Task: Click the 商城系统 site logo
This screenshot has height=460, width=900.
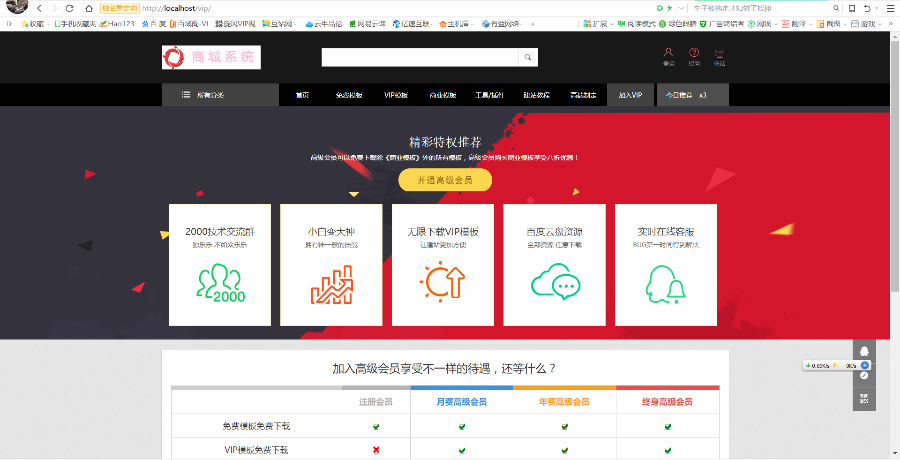Action: [211, 57]
